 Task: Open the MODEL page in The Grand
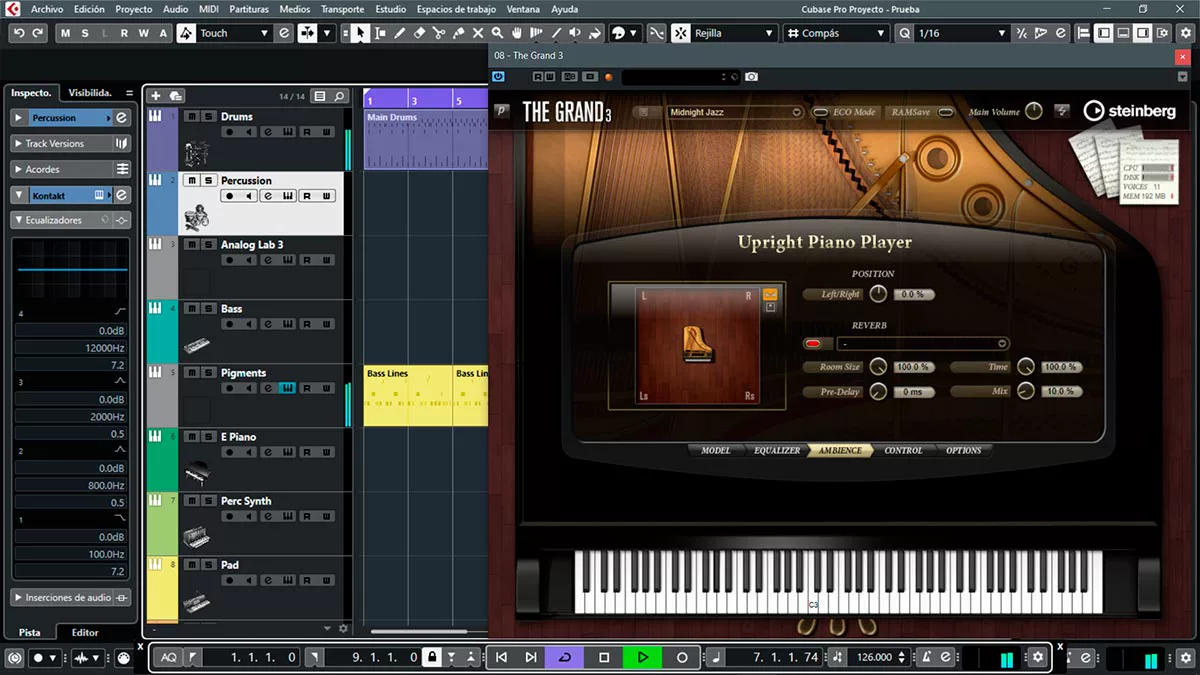(x=716, y=450)
